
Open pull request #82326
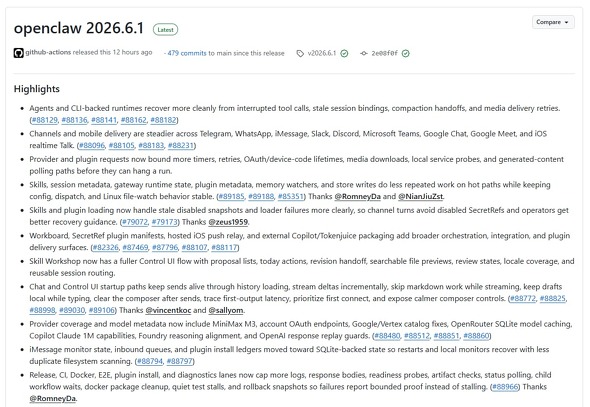[106, 247]
